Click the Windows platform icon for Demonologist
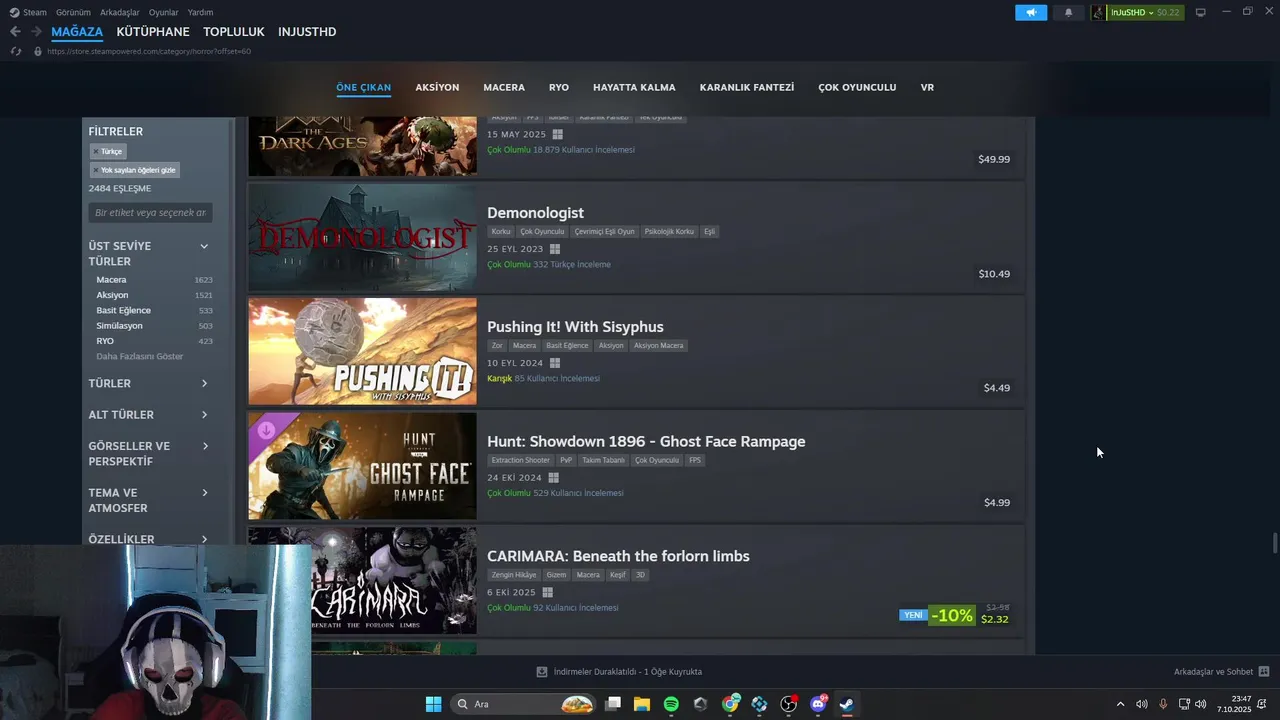 555,249
